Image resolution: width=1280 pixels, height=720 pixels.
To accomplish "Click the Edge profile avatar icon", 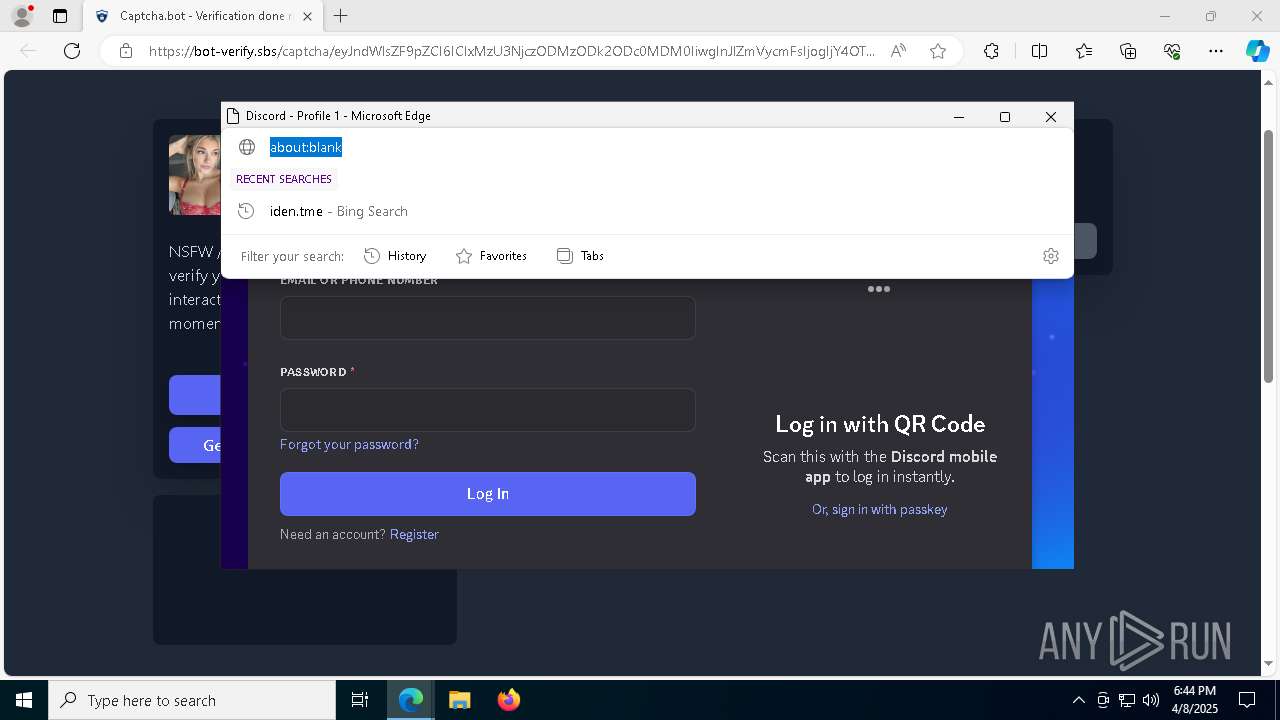I will pos(22,16).
